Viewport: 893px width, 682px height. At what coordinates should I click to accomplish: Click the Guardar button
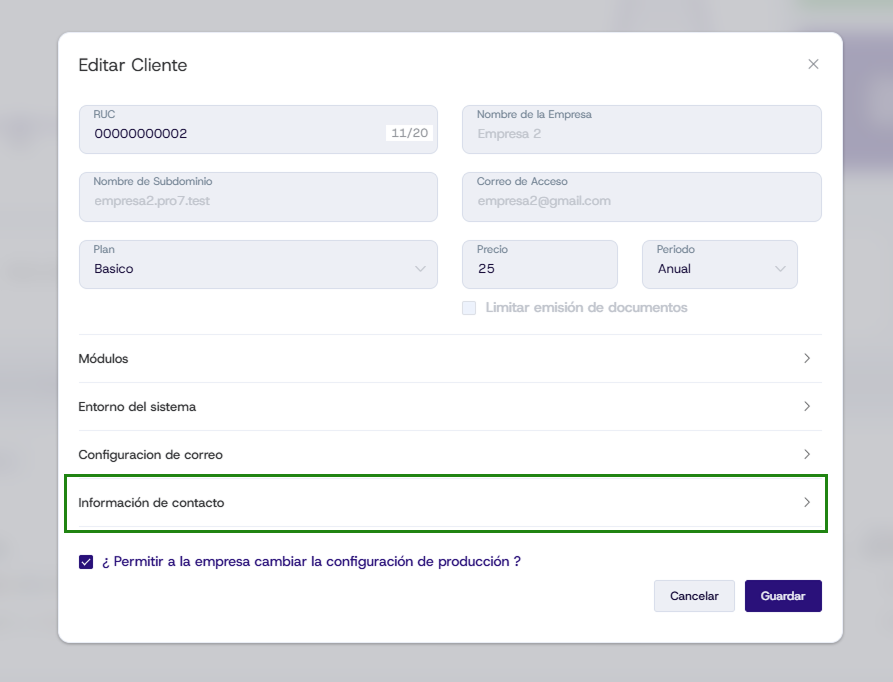point(783,595)
